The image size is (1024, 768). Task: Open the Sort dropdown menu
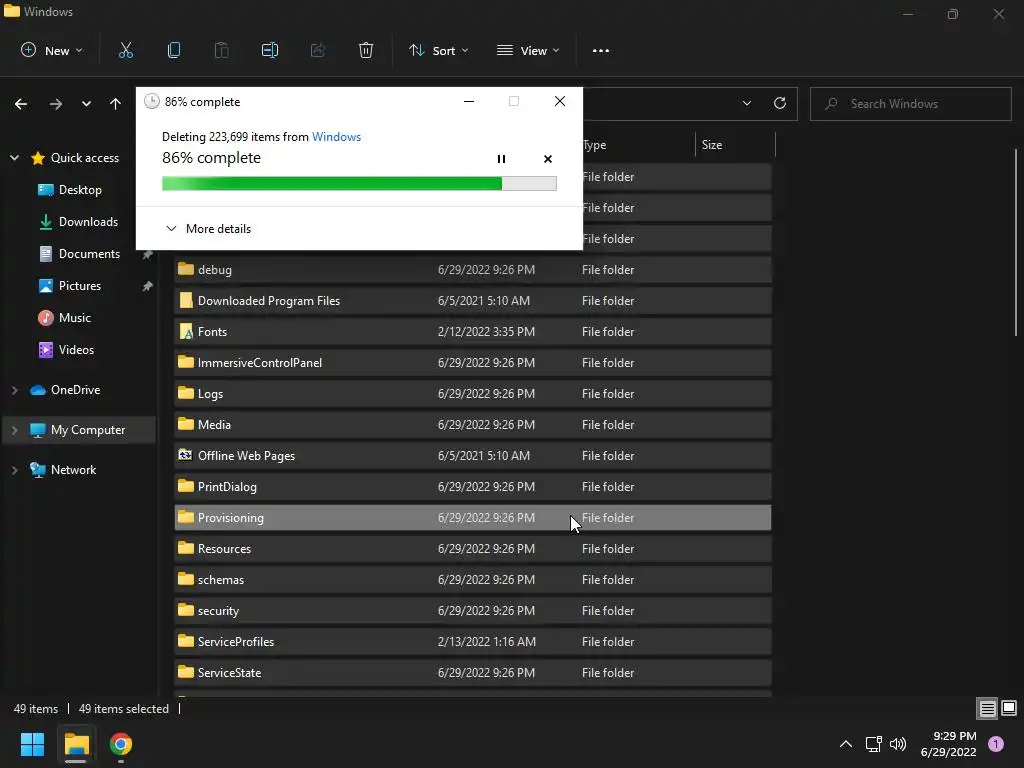coord(438,50)
